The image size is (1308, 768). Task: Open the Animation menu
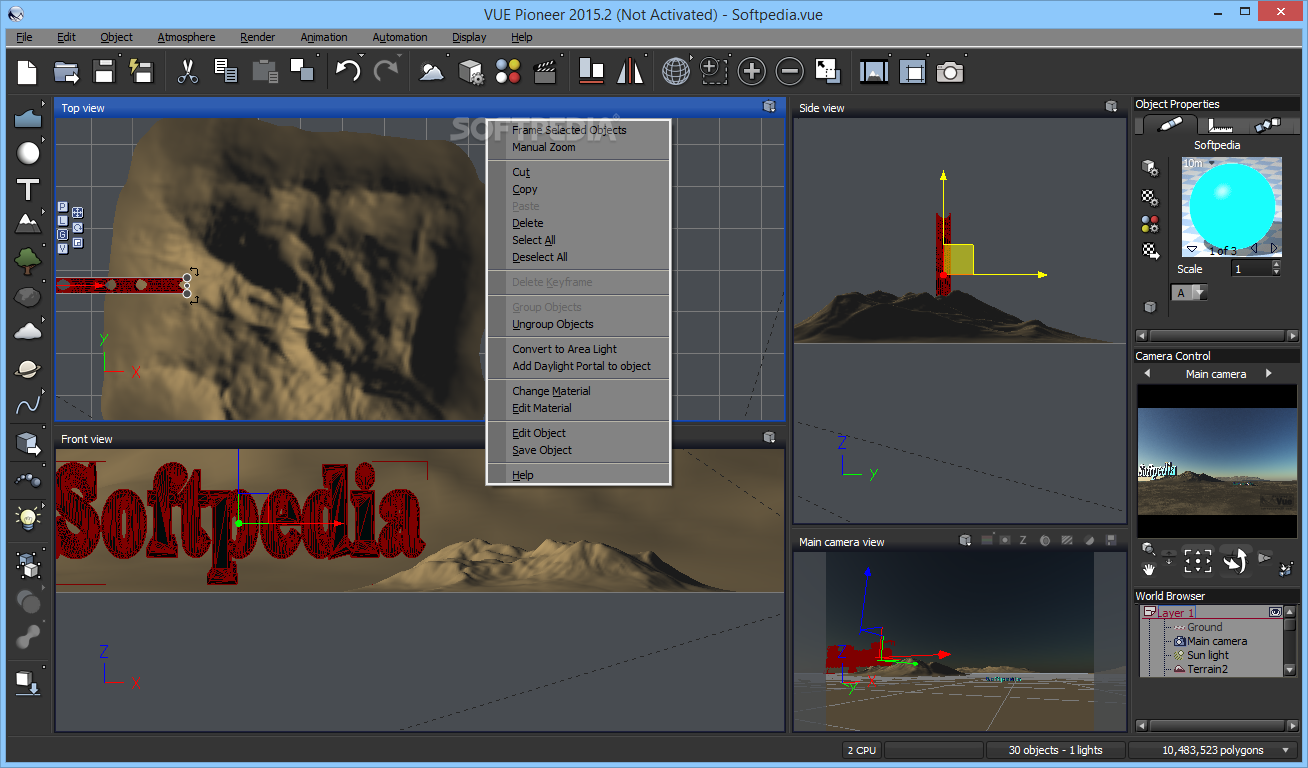click(324, 37)
